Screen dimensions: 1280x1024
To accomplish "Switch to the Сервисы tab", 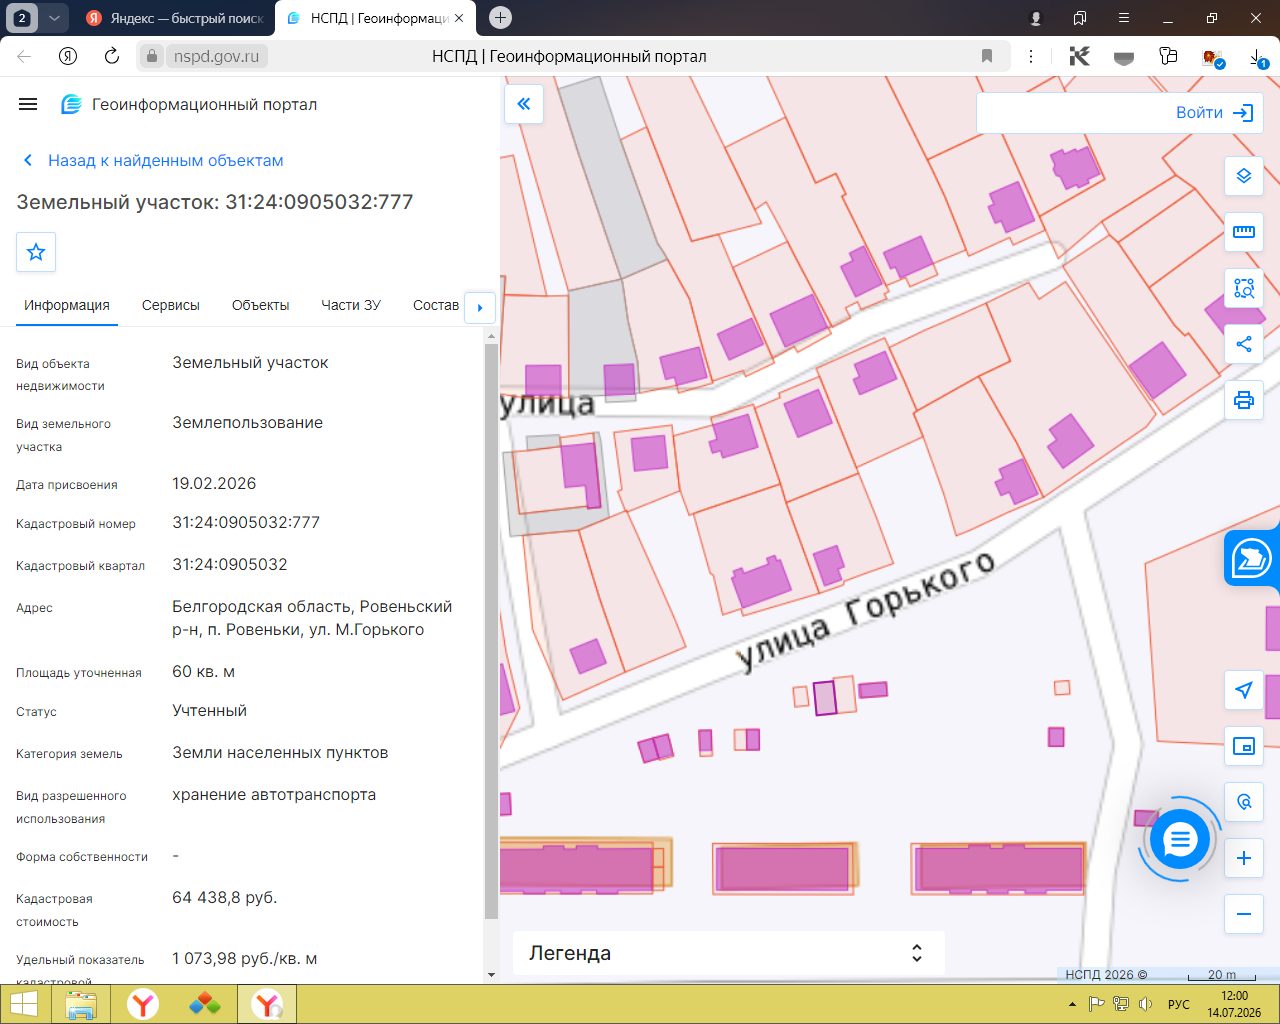I will (x=171, y=305).
